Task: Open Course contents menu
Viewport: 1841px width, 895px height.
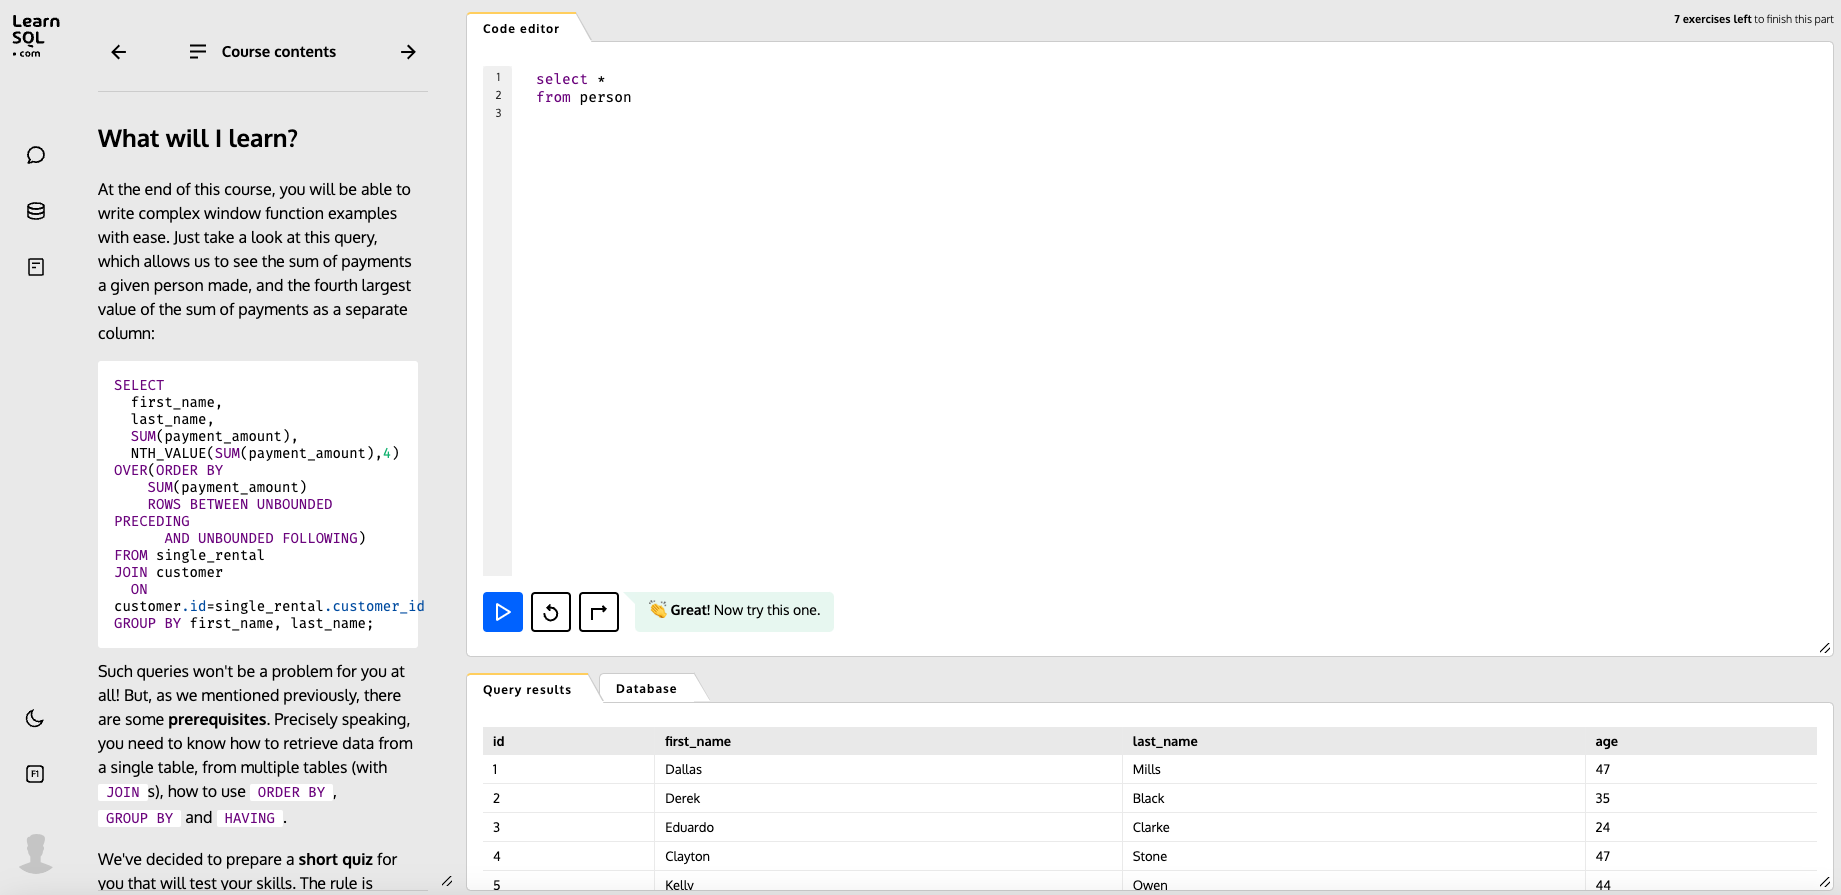Action: point(278,52)
